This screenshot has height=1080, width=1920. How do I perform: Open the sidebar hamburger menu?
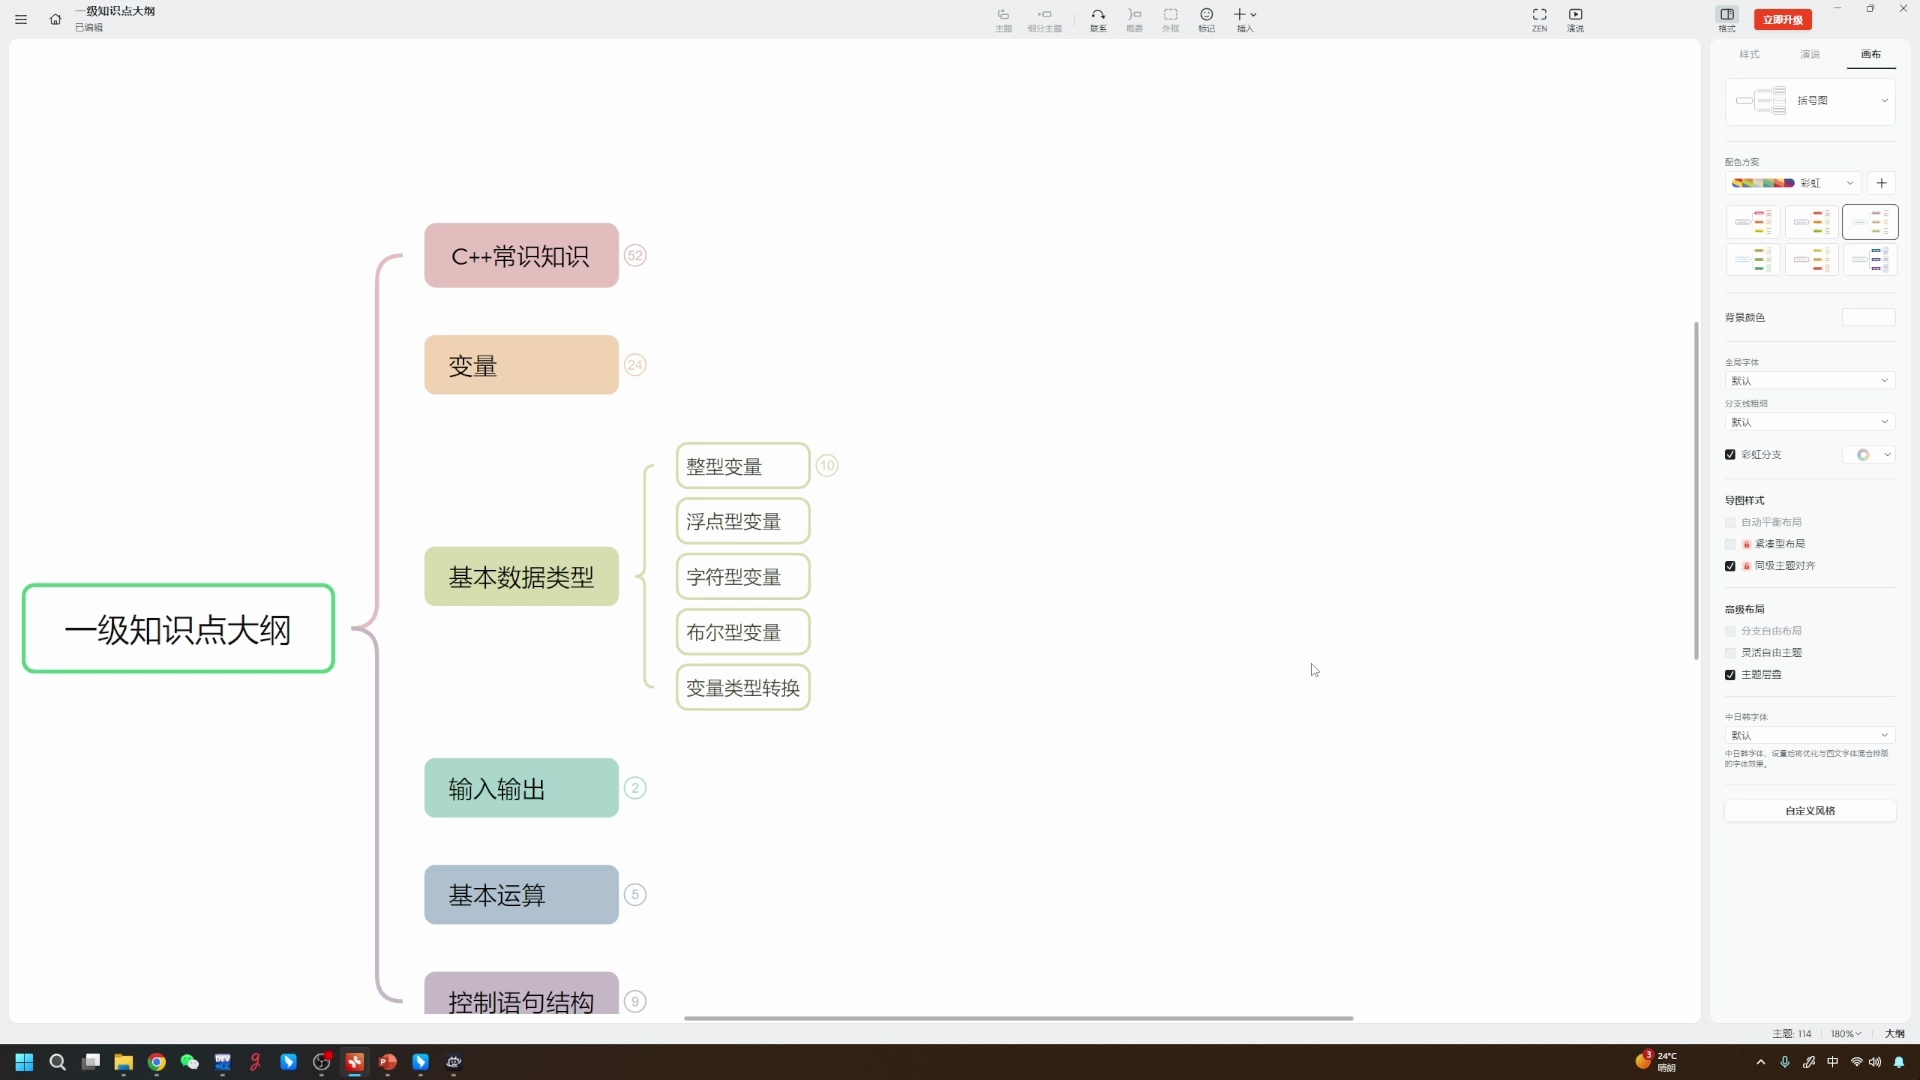21,19
